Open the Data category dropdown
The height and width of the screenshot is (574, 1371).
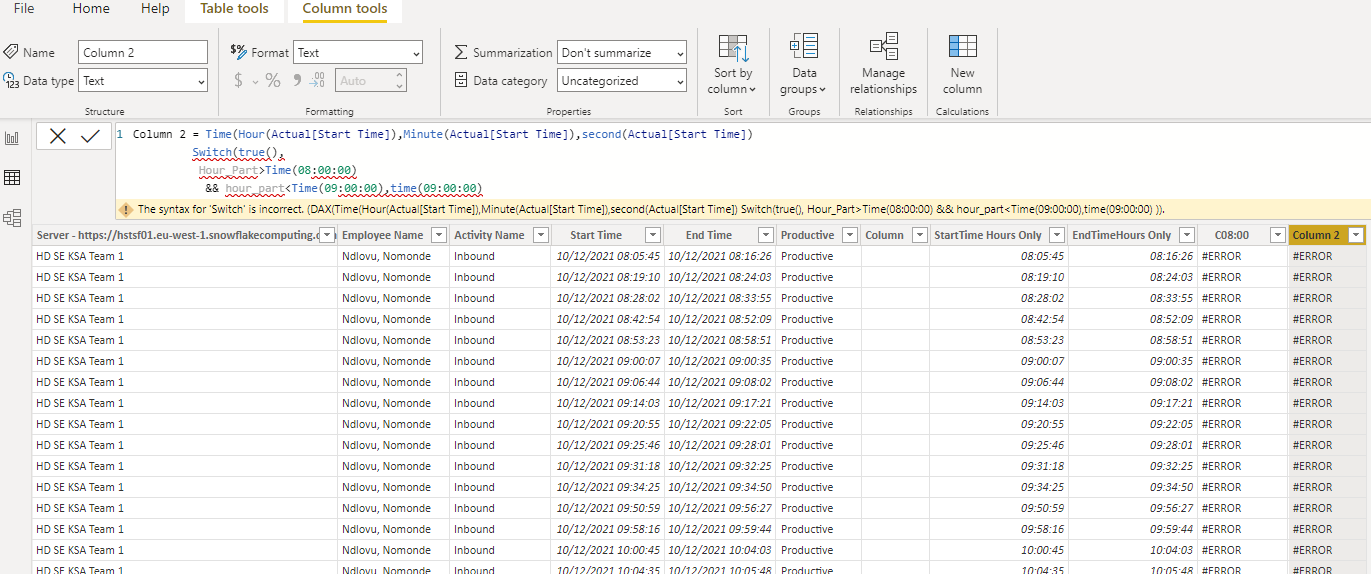tap(622, 81)
